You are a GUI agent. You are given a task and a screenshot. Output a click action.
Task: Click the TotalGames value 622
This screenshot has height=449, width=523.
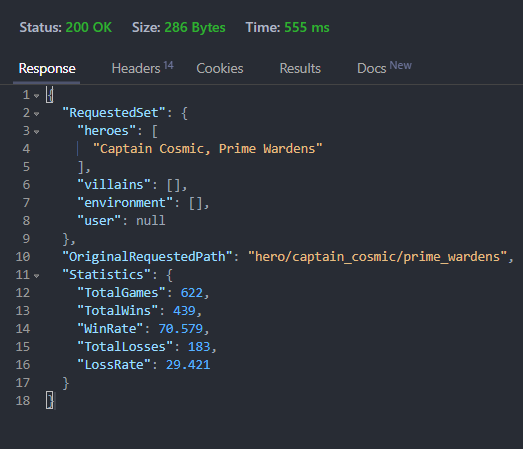(192, 293)
